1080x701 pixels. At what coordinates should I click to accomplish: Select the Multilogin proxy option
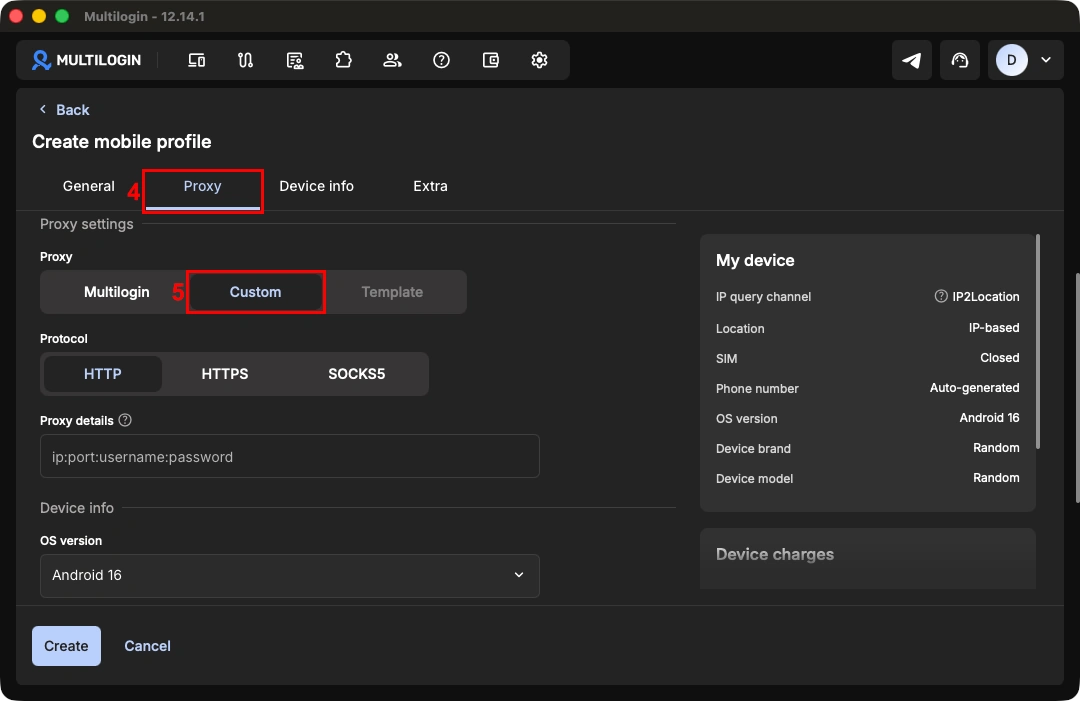tap(116, 292)
